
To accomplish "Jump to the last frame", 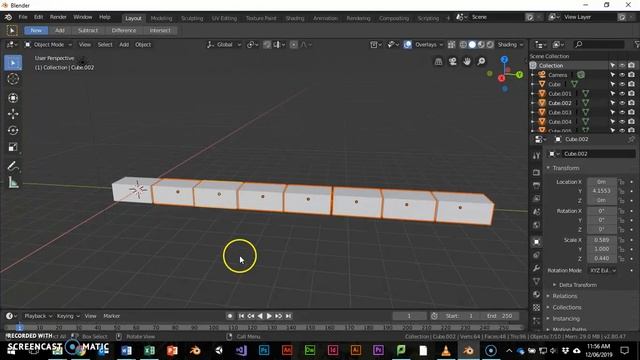I will [288, 316].
